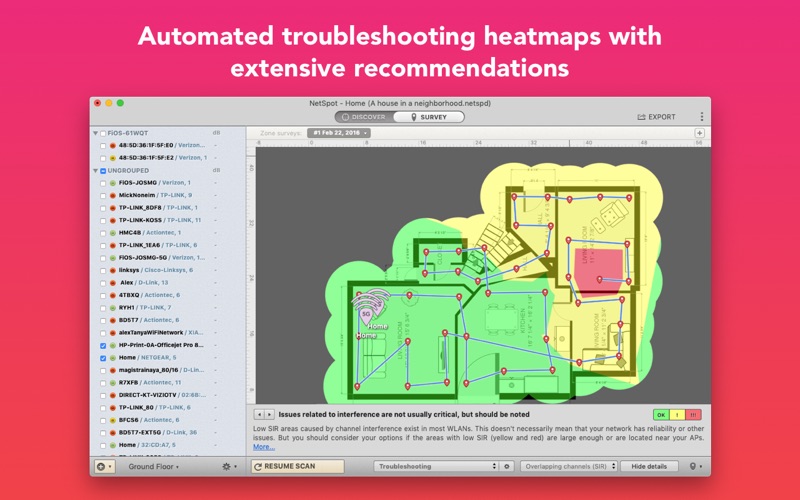Click the yellow signal icon of BFCS6
Screen dimensions: 800x500
(x=113, y=420)
